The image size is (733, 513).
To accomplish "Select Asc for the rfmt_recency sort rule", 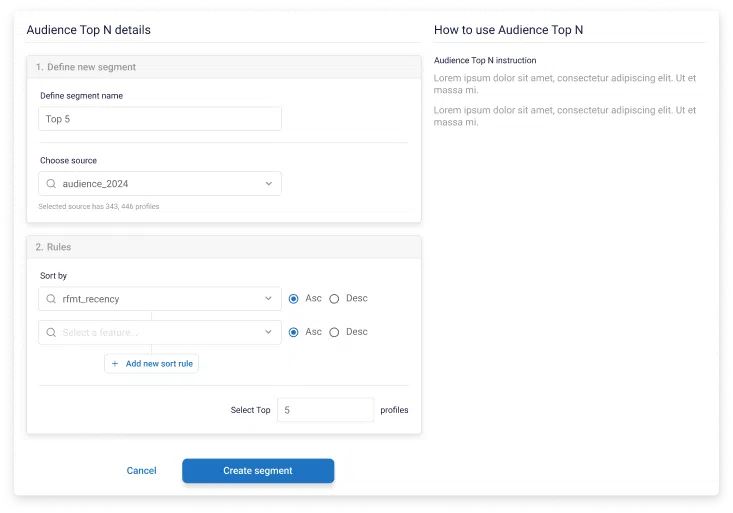I will click(x=294, y=298).
